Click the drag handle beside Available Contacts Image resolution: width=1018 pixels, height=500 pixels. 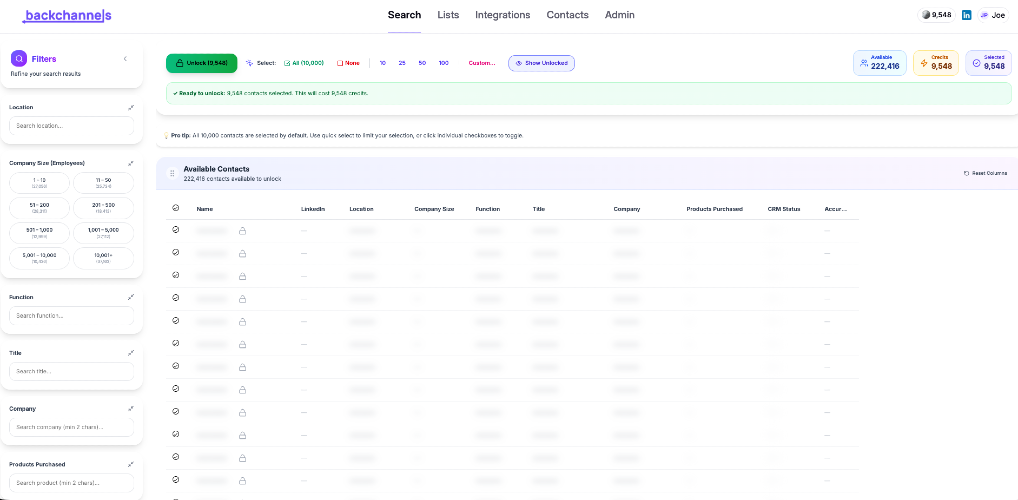click(172, 173)
